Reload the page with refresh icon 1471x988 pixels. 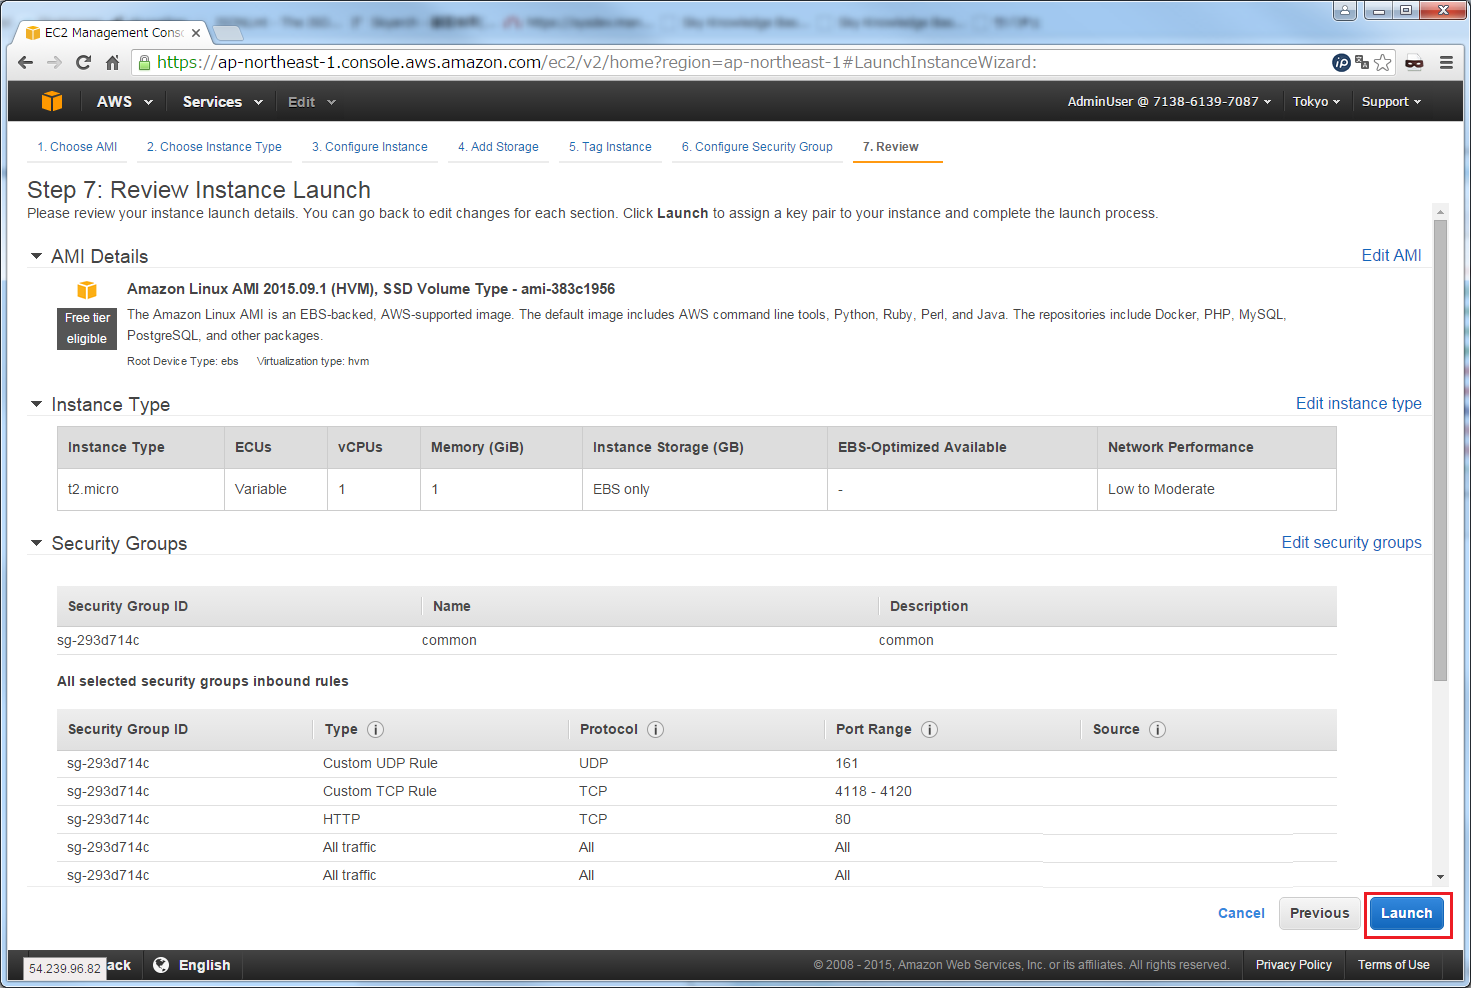[84, 62]
